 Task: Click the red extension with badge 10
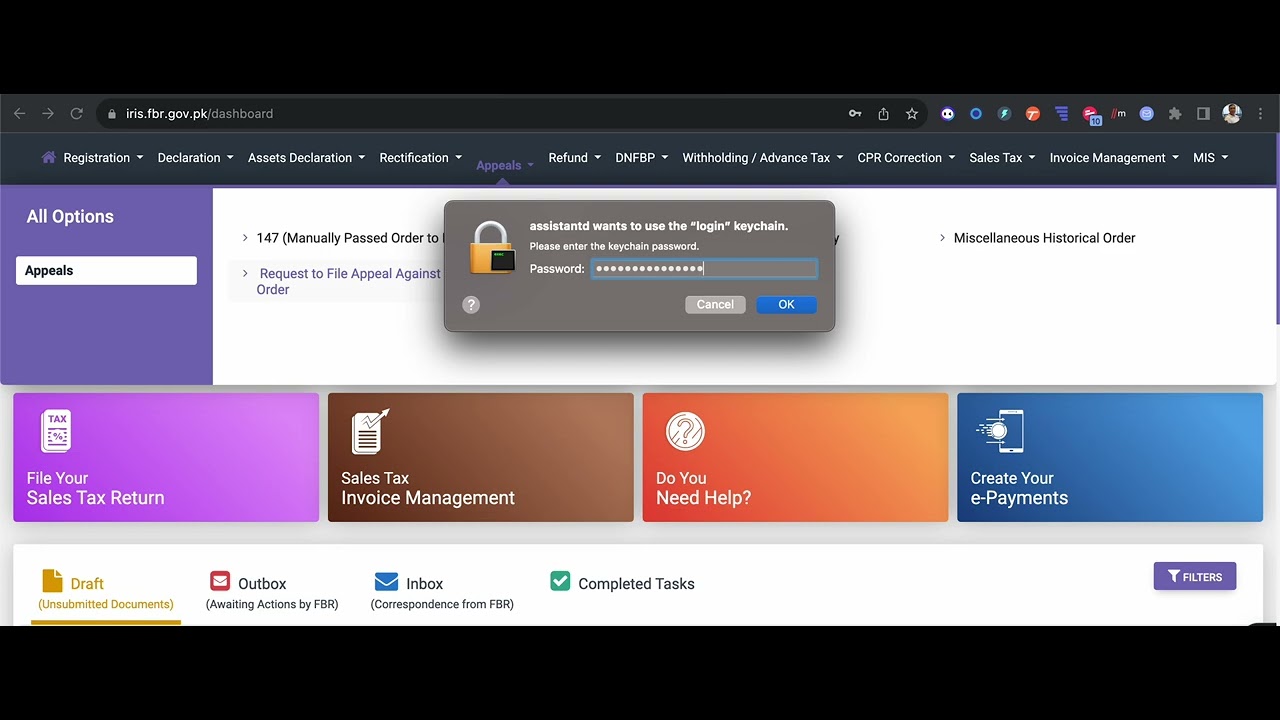(x=1091, y=115)
